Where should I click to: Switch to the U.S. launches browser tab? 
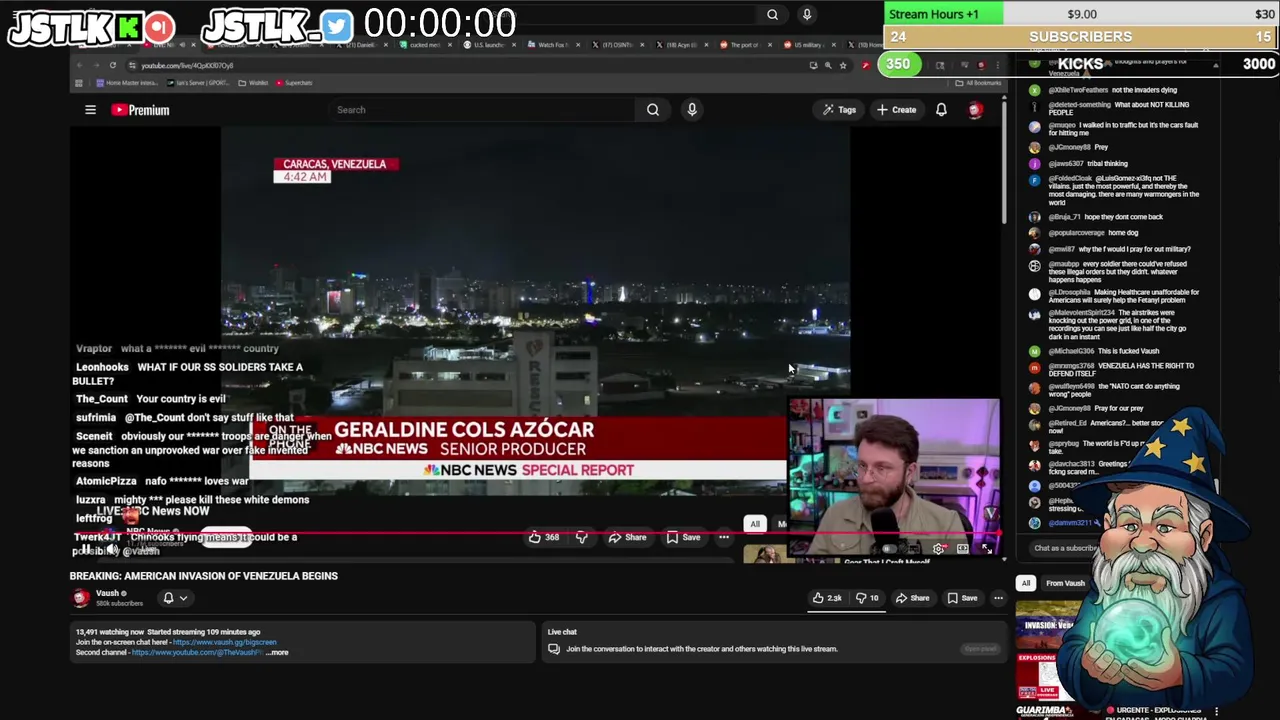(487, 45)
